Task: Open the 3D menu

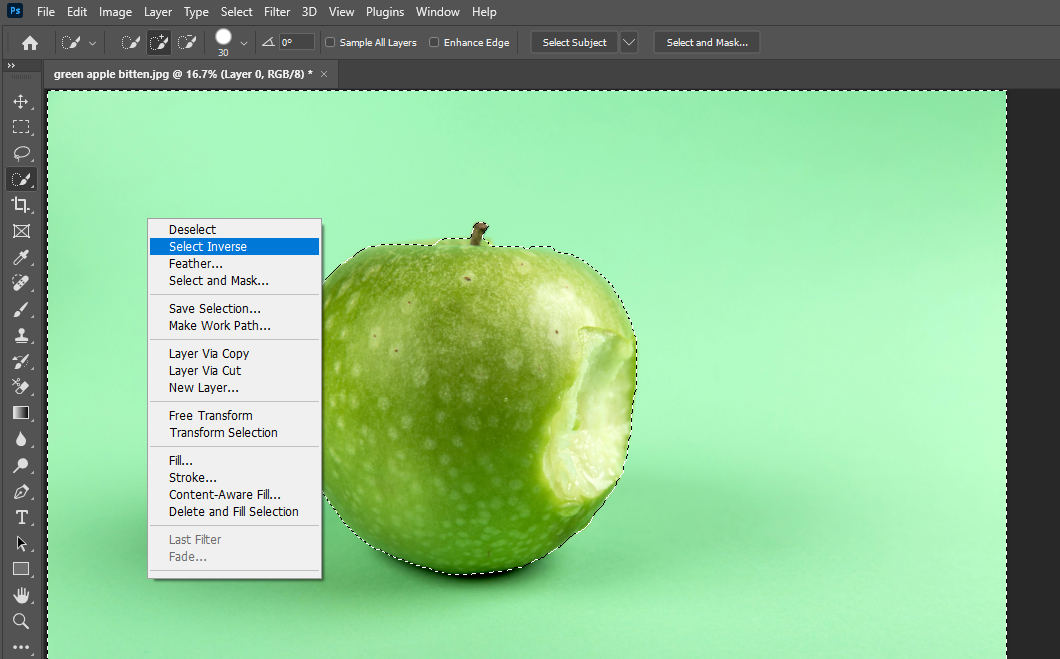Action: (309, 12)
